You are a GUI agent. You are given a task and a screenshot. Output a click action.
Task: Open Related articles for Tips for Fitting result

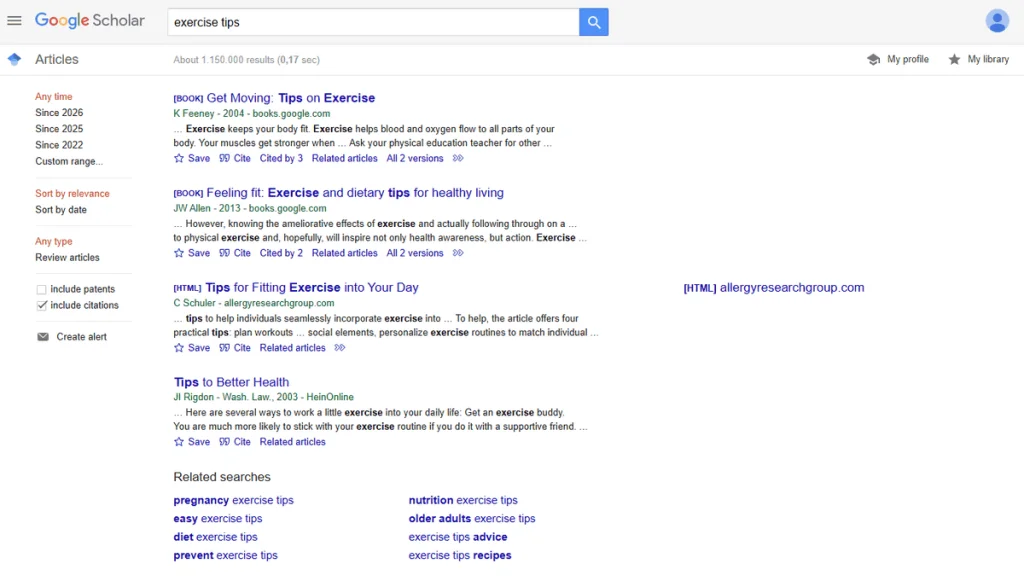pyautogui.click(x=292, y=347)
